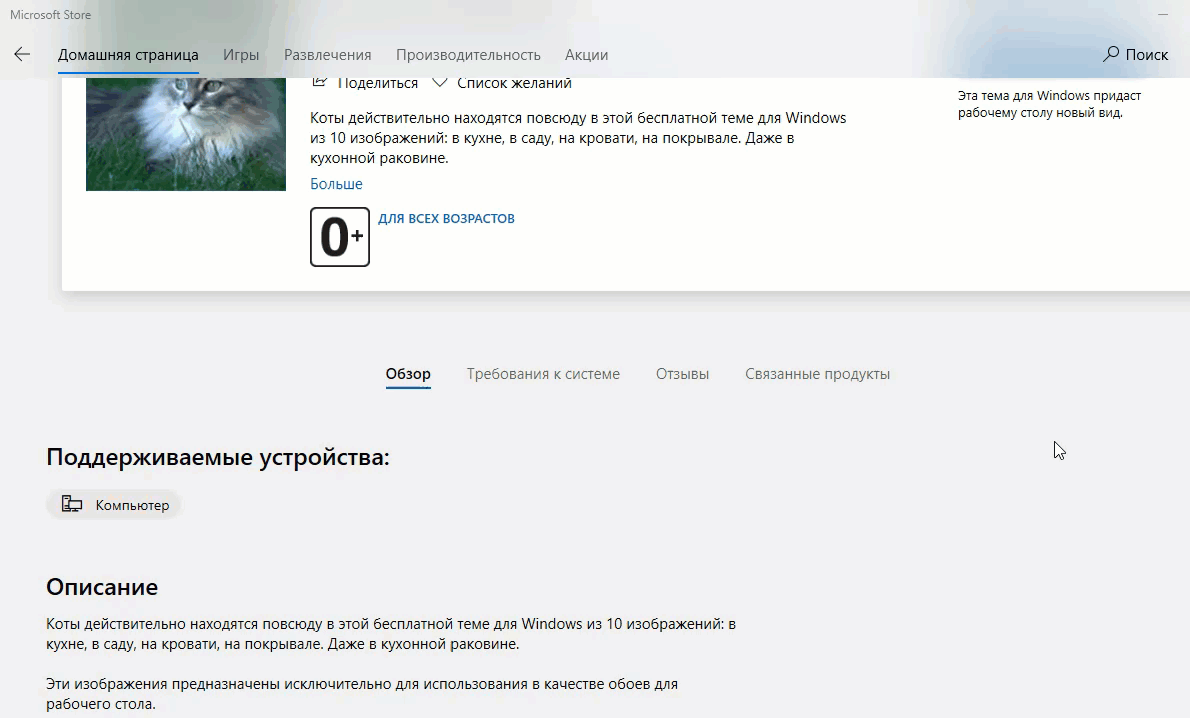Click the Компьютер device chip
The image size is (1190, 718).
(114, 505)
